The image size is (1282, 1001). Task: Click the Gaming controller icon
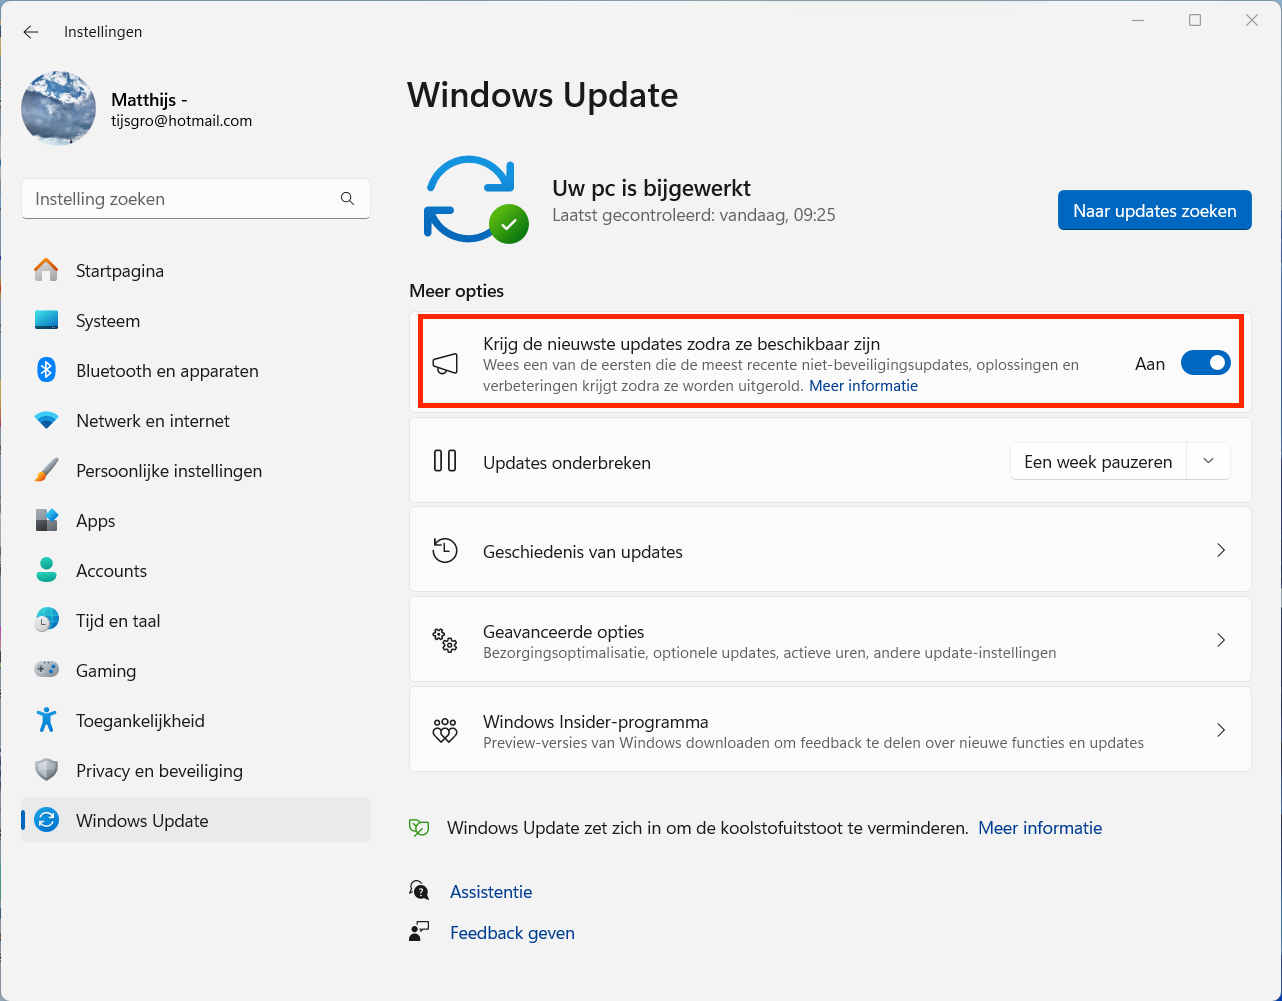[46, 670]
